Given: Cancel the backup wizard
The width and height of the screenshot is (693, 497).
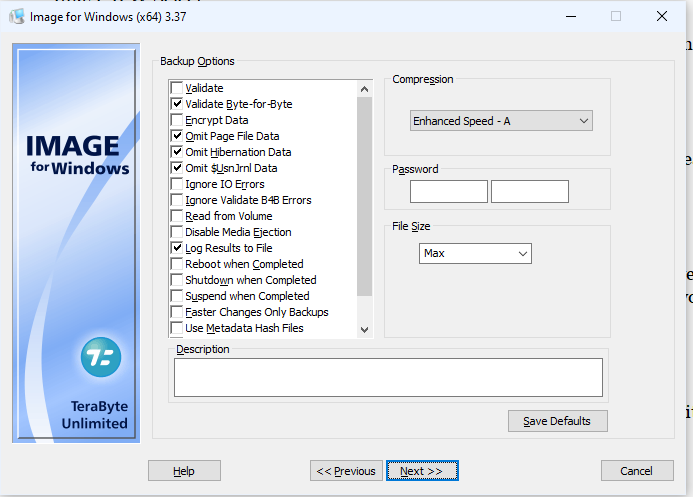Looking at the screenshot, I should coord(637,471).
